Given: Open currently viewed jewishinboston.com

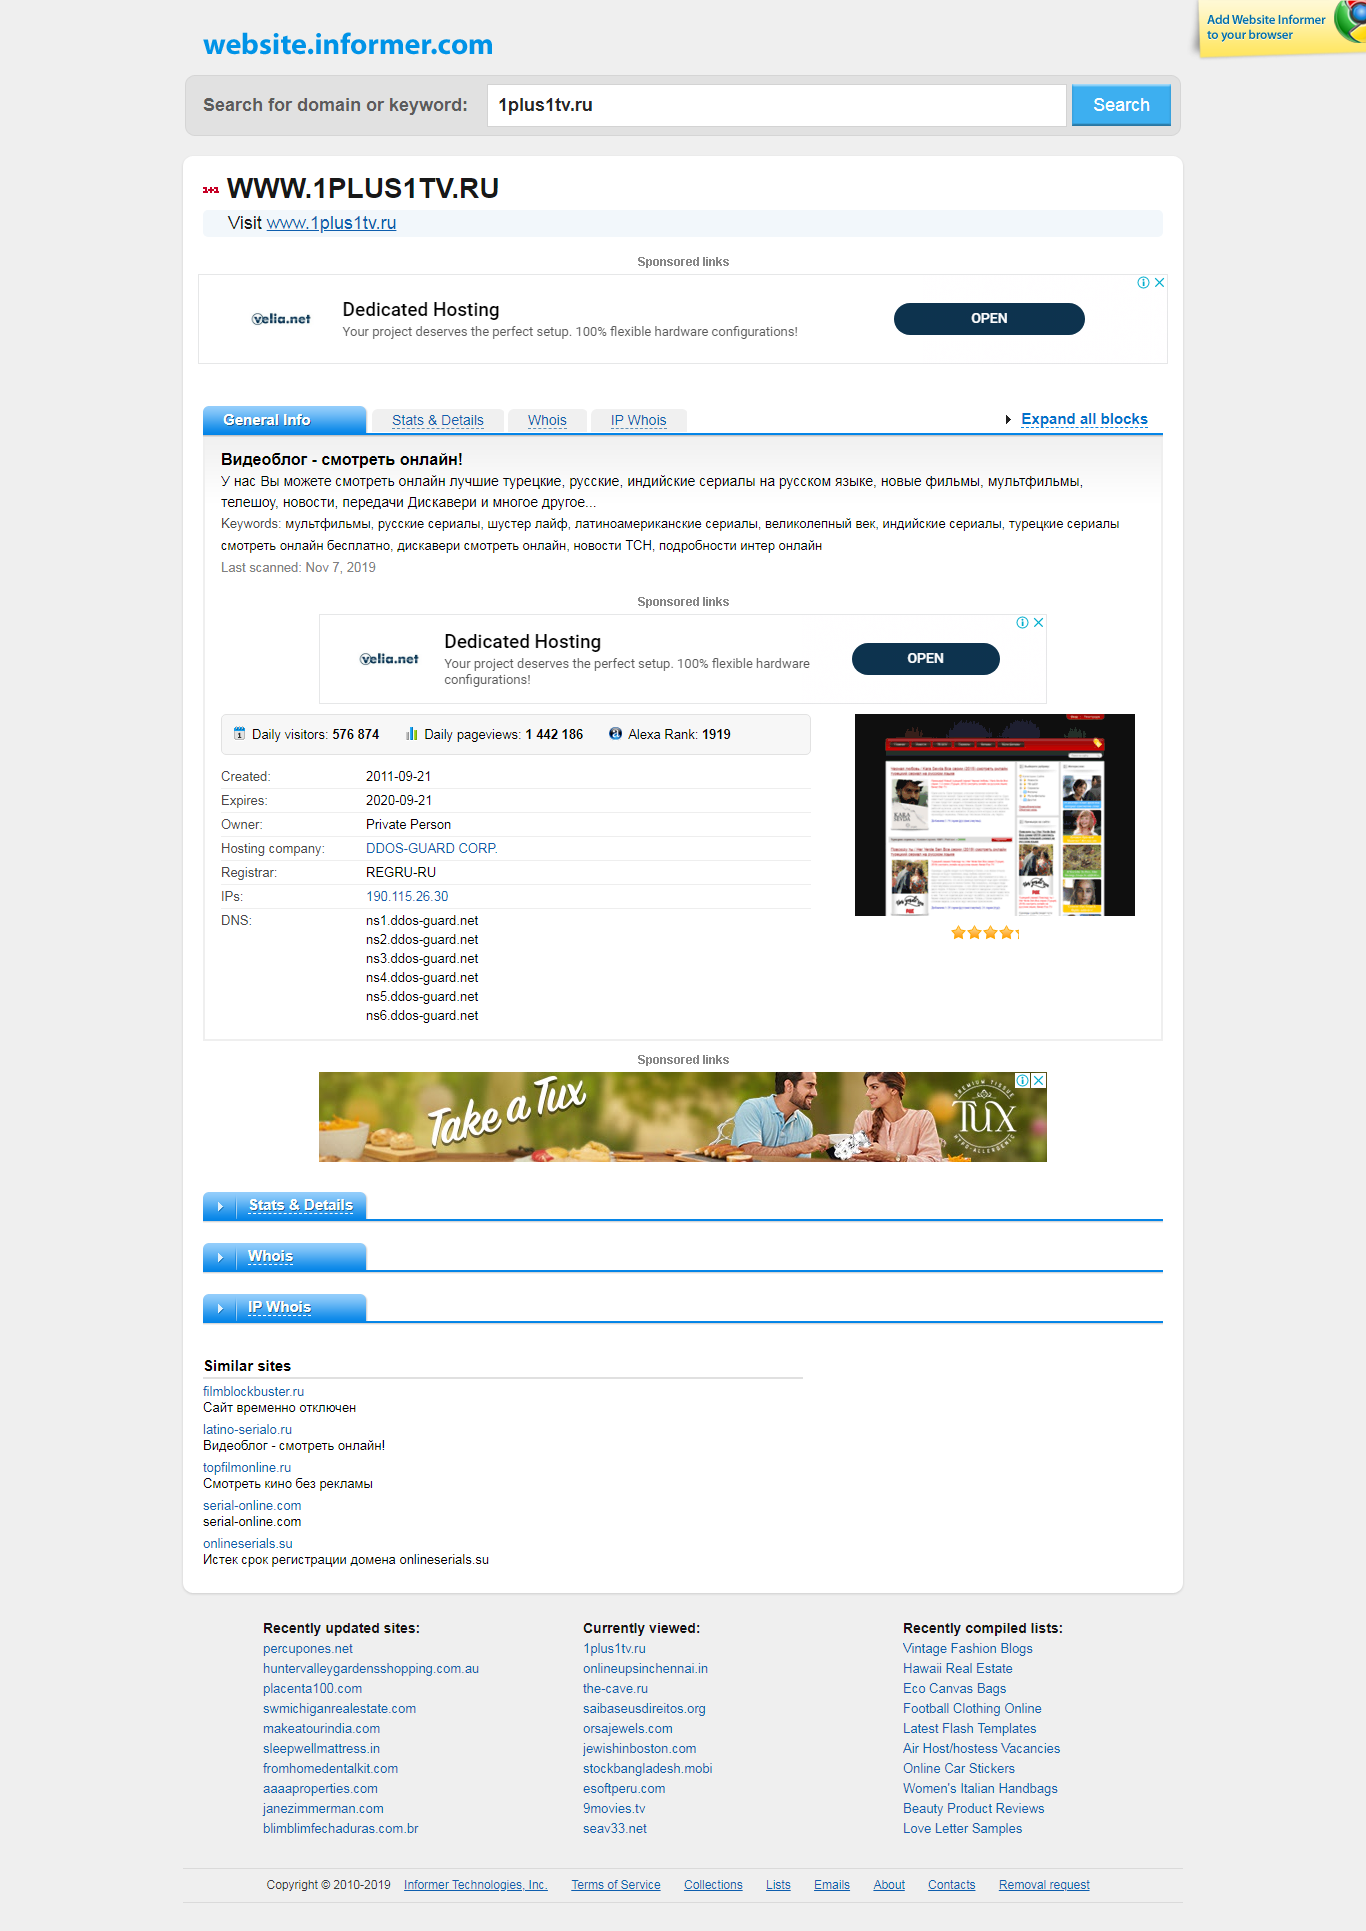Looking at the screenshot, I should click(639, 1748).
